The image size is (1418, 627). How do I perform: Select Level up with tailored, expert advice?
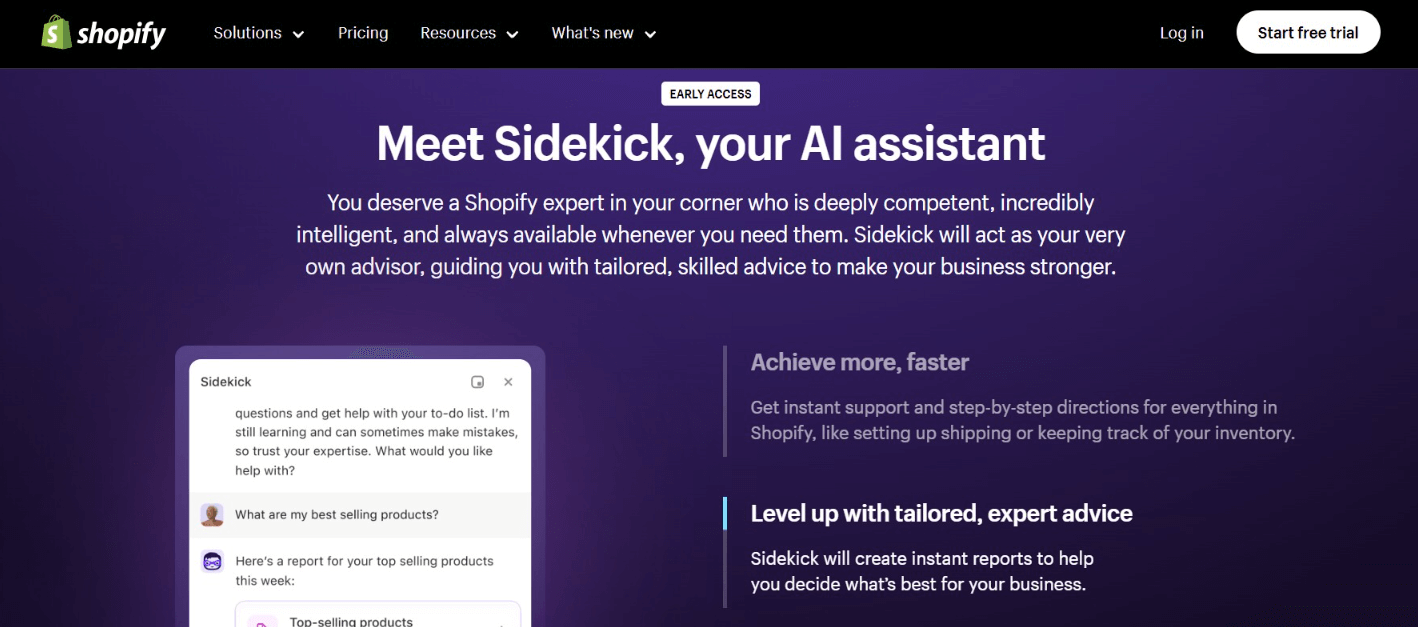(x=941, y=514)
